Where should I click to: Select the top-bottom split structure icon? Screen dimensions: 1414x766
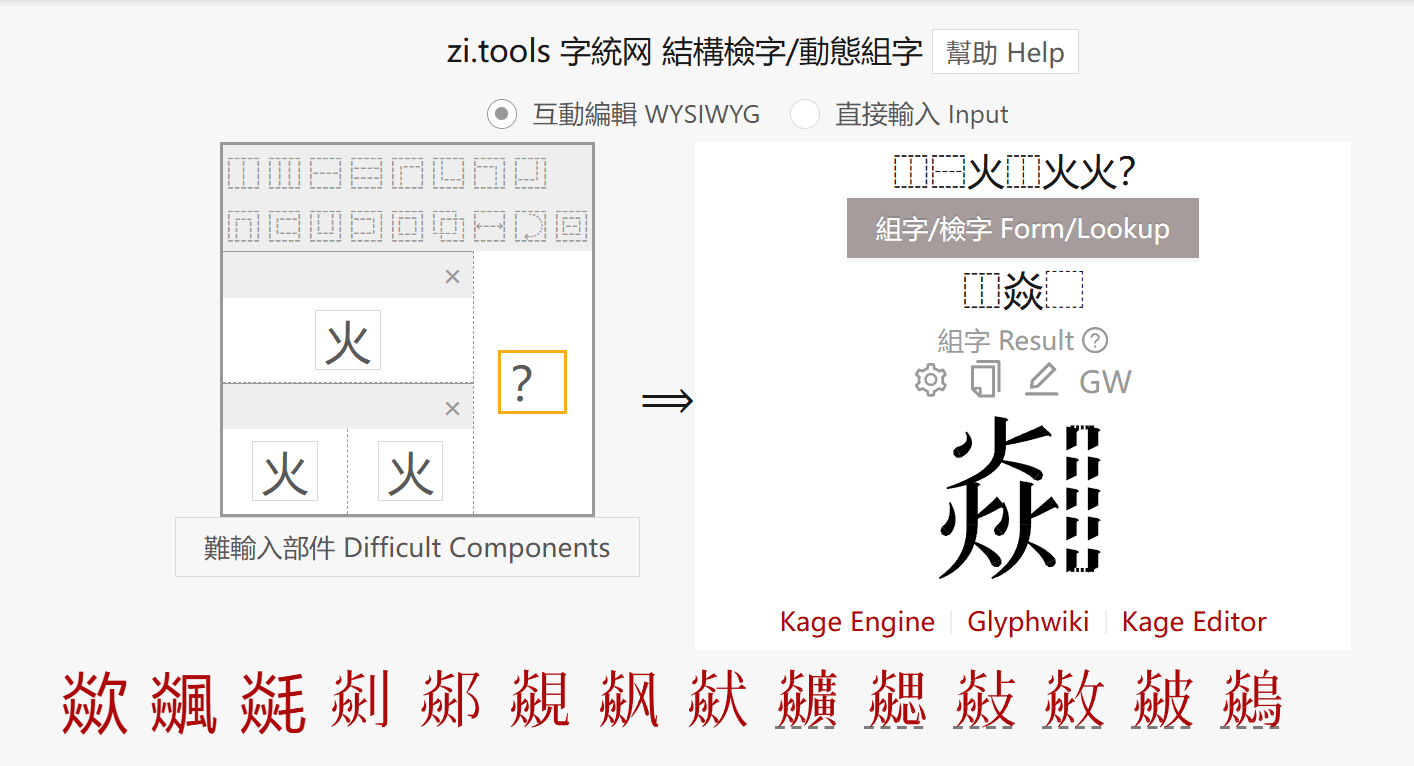[326, 173]
